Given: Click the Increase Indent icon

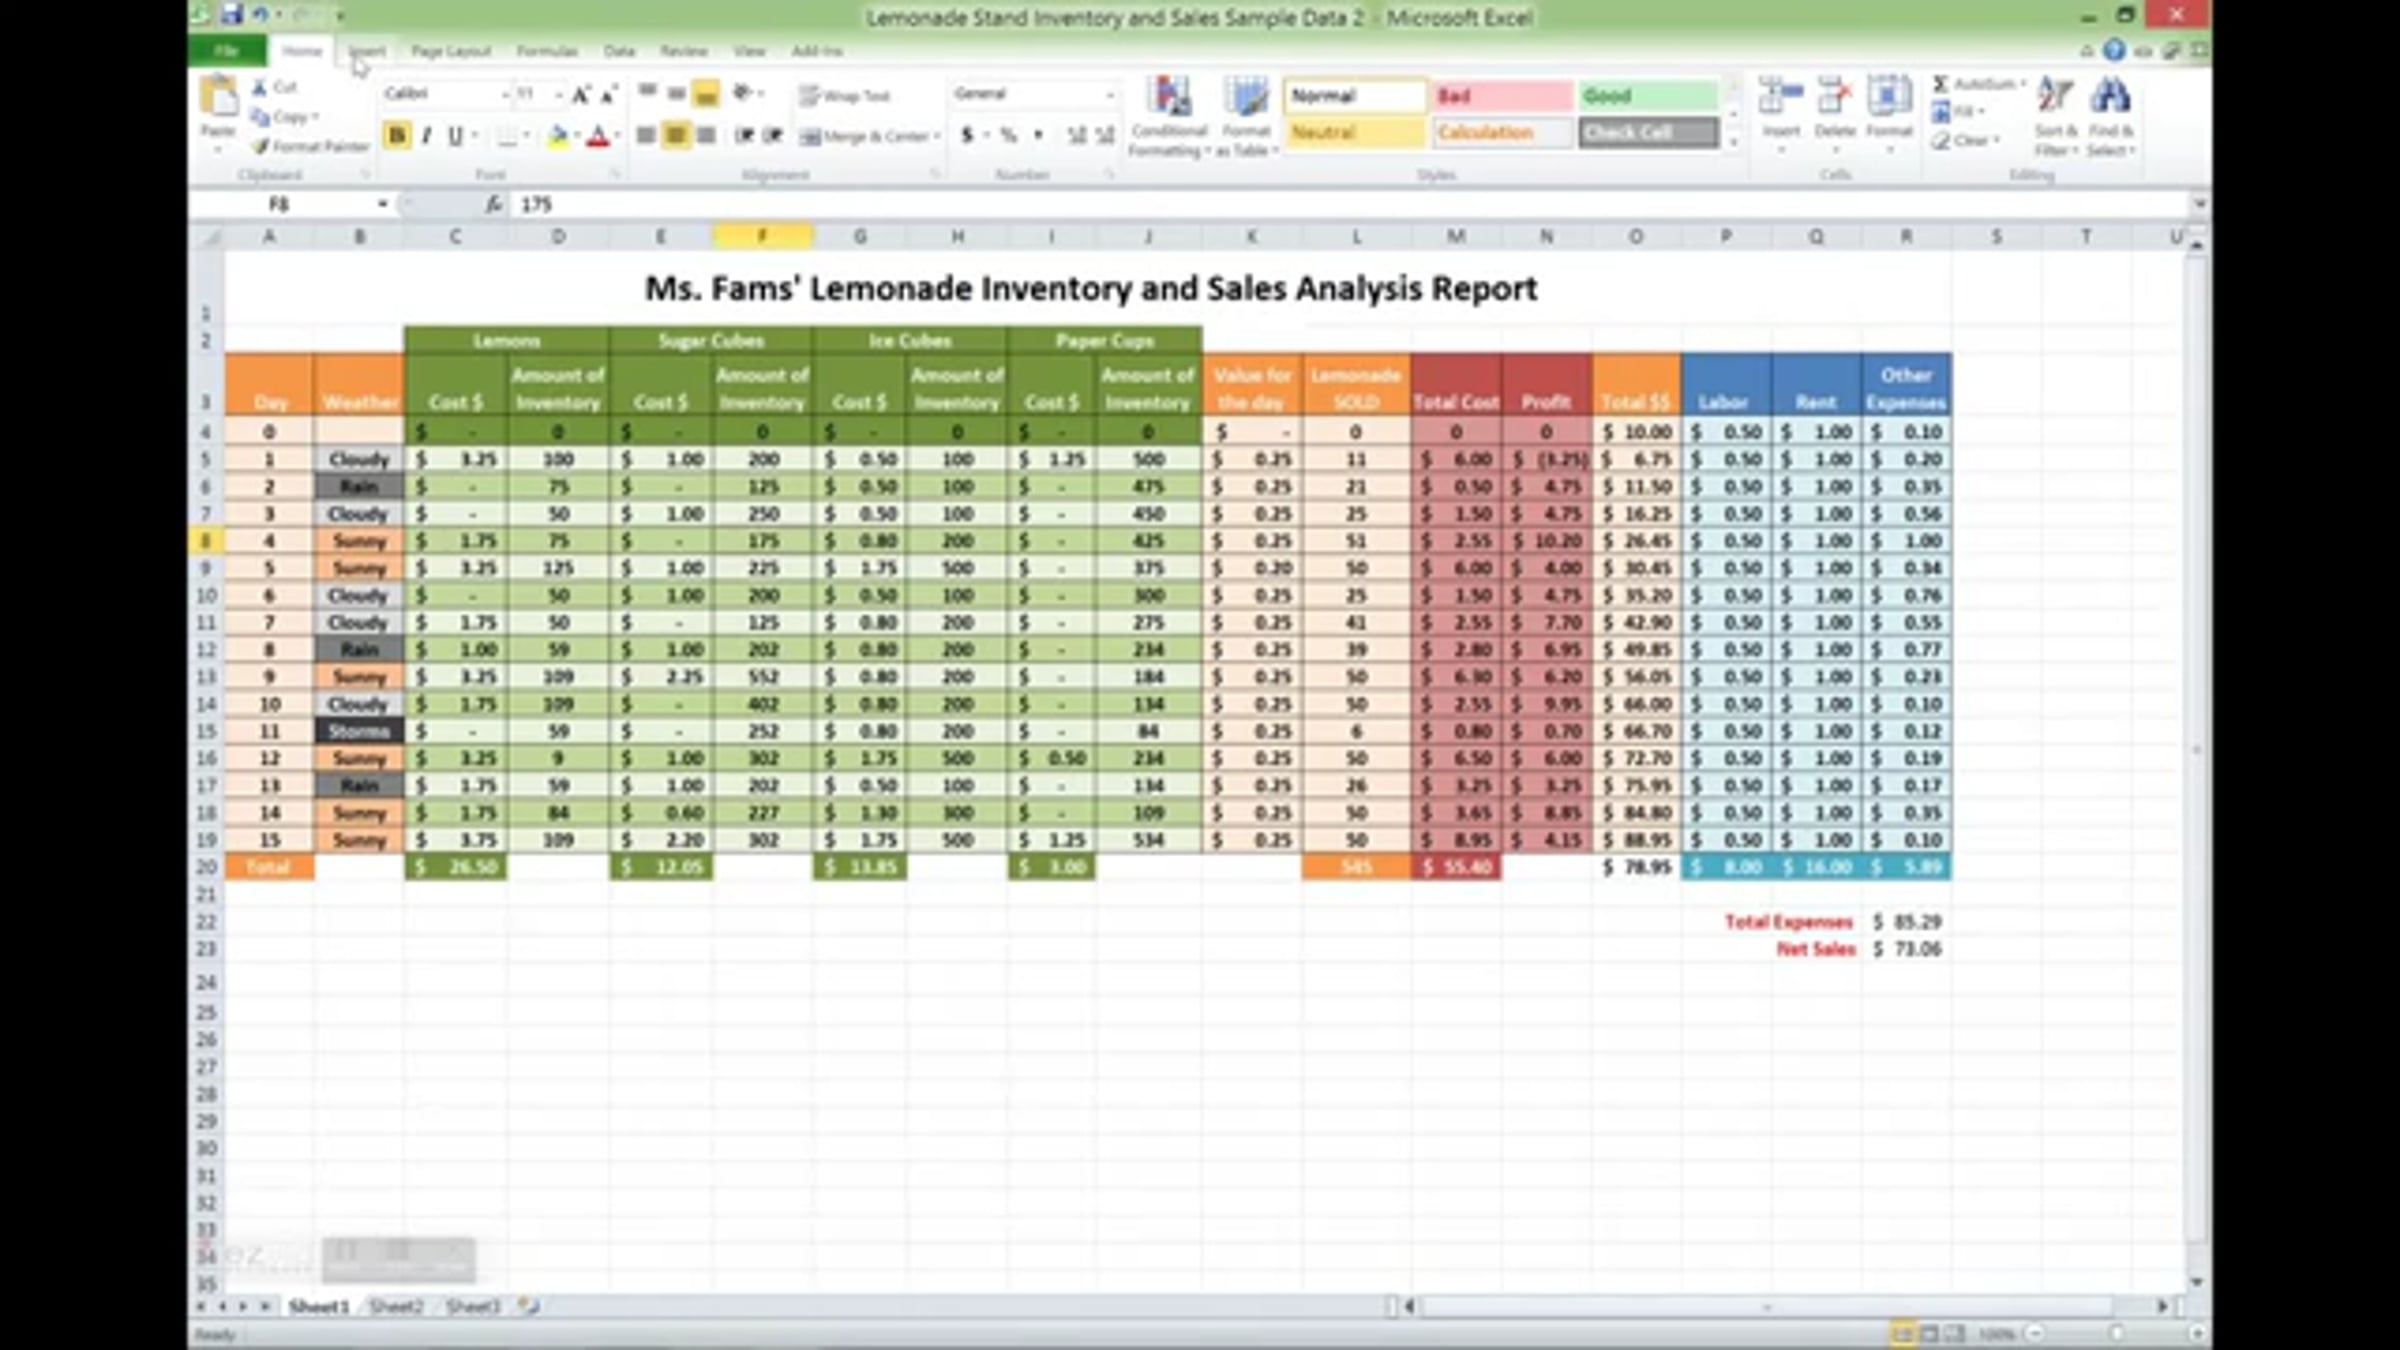Looking at the screenshot, I should tap(772, 135).
